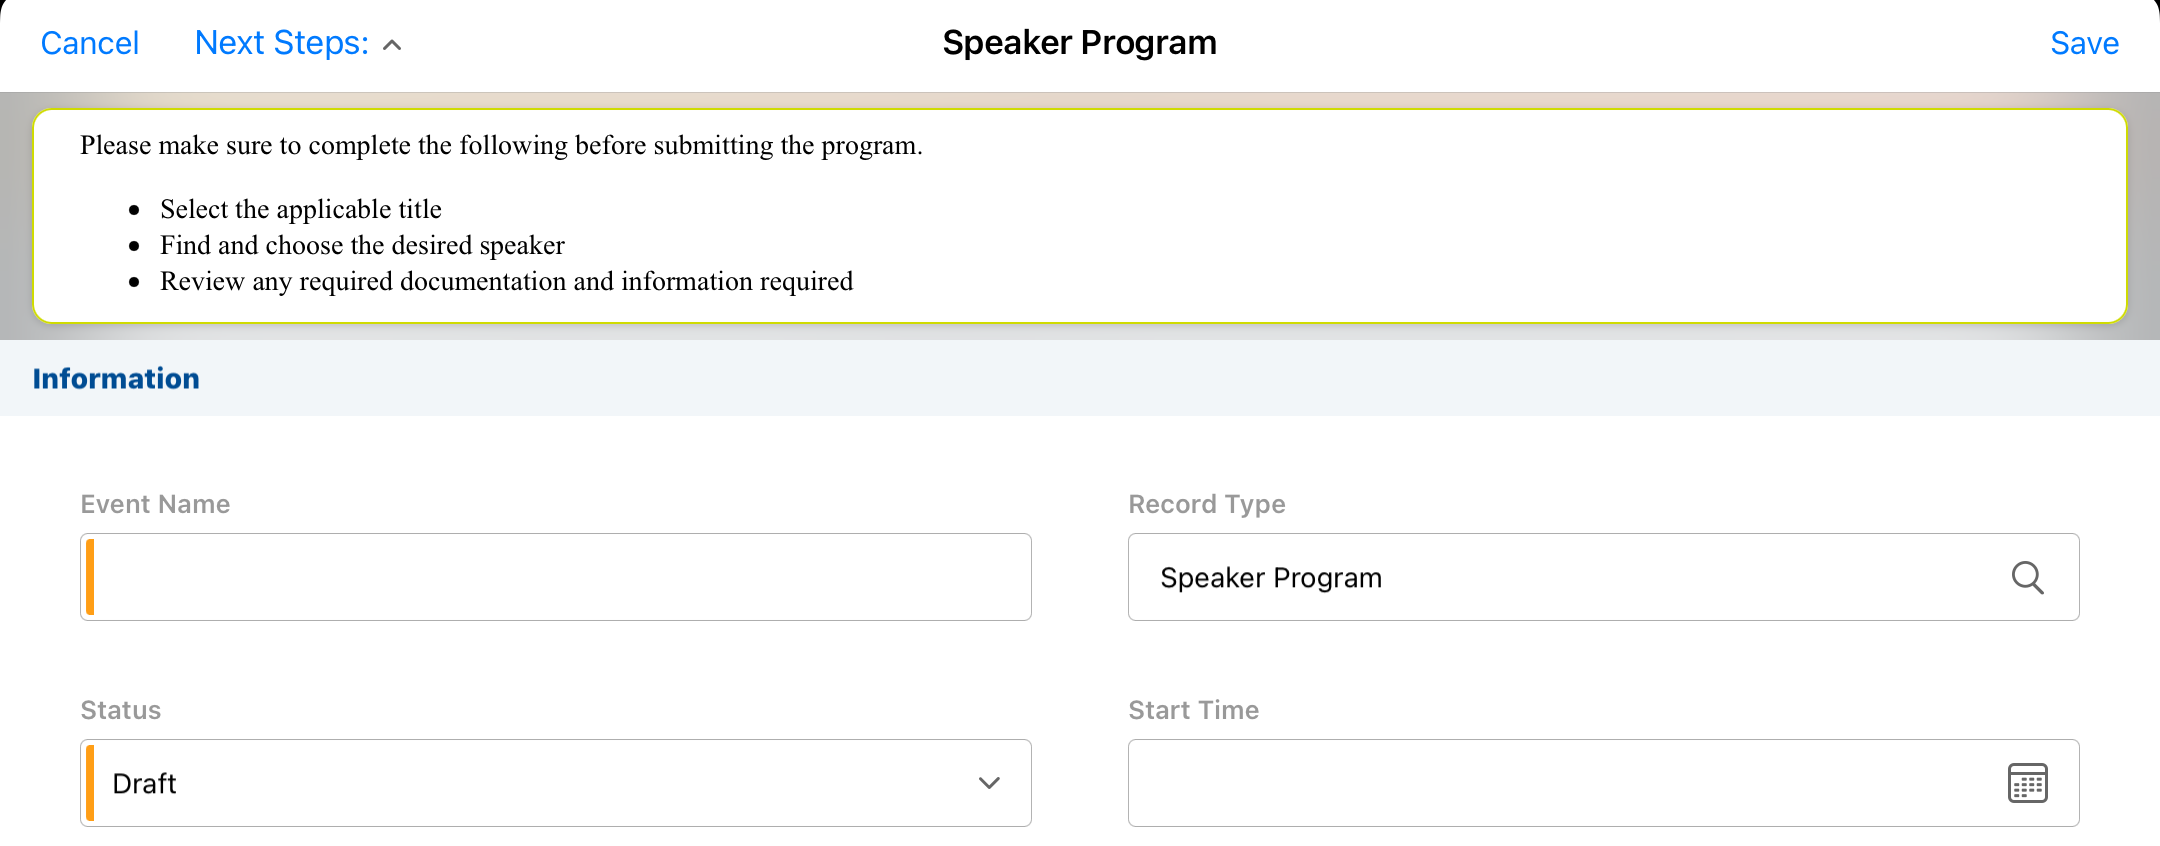
Task: Click the Status field label
Action: click(121, 710)
